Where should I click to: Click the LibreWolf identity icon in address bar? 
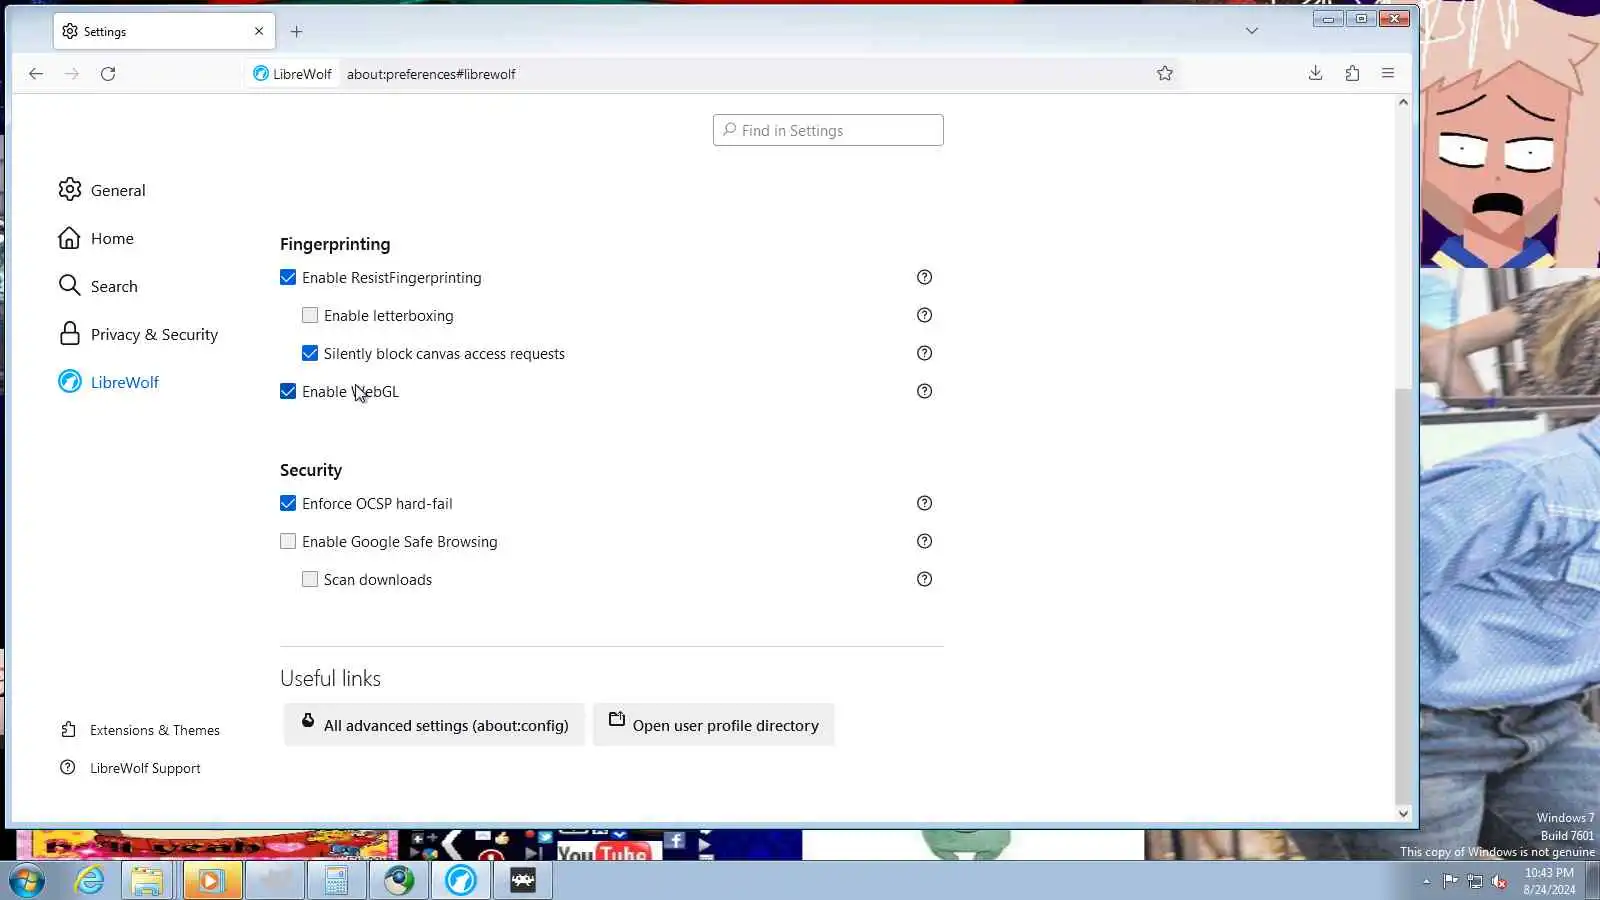[x=292, y=74]
